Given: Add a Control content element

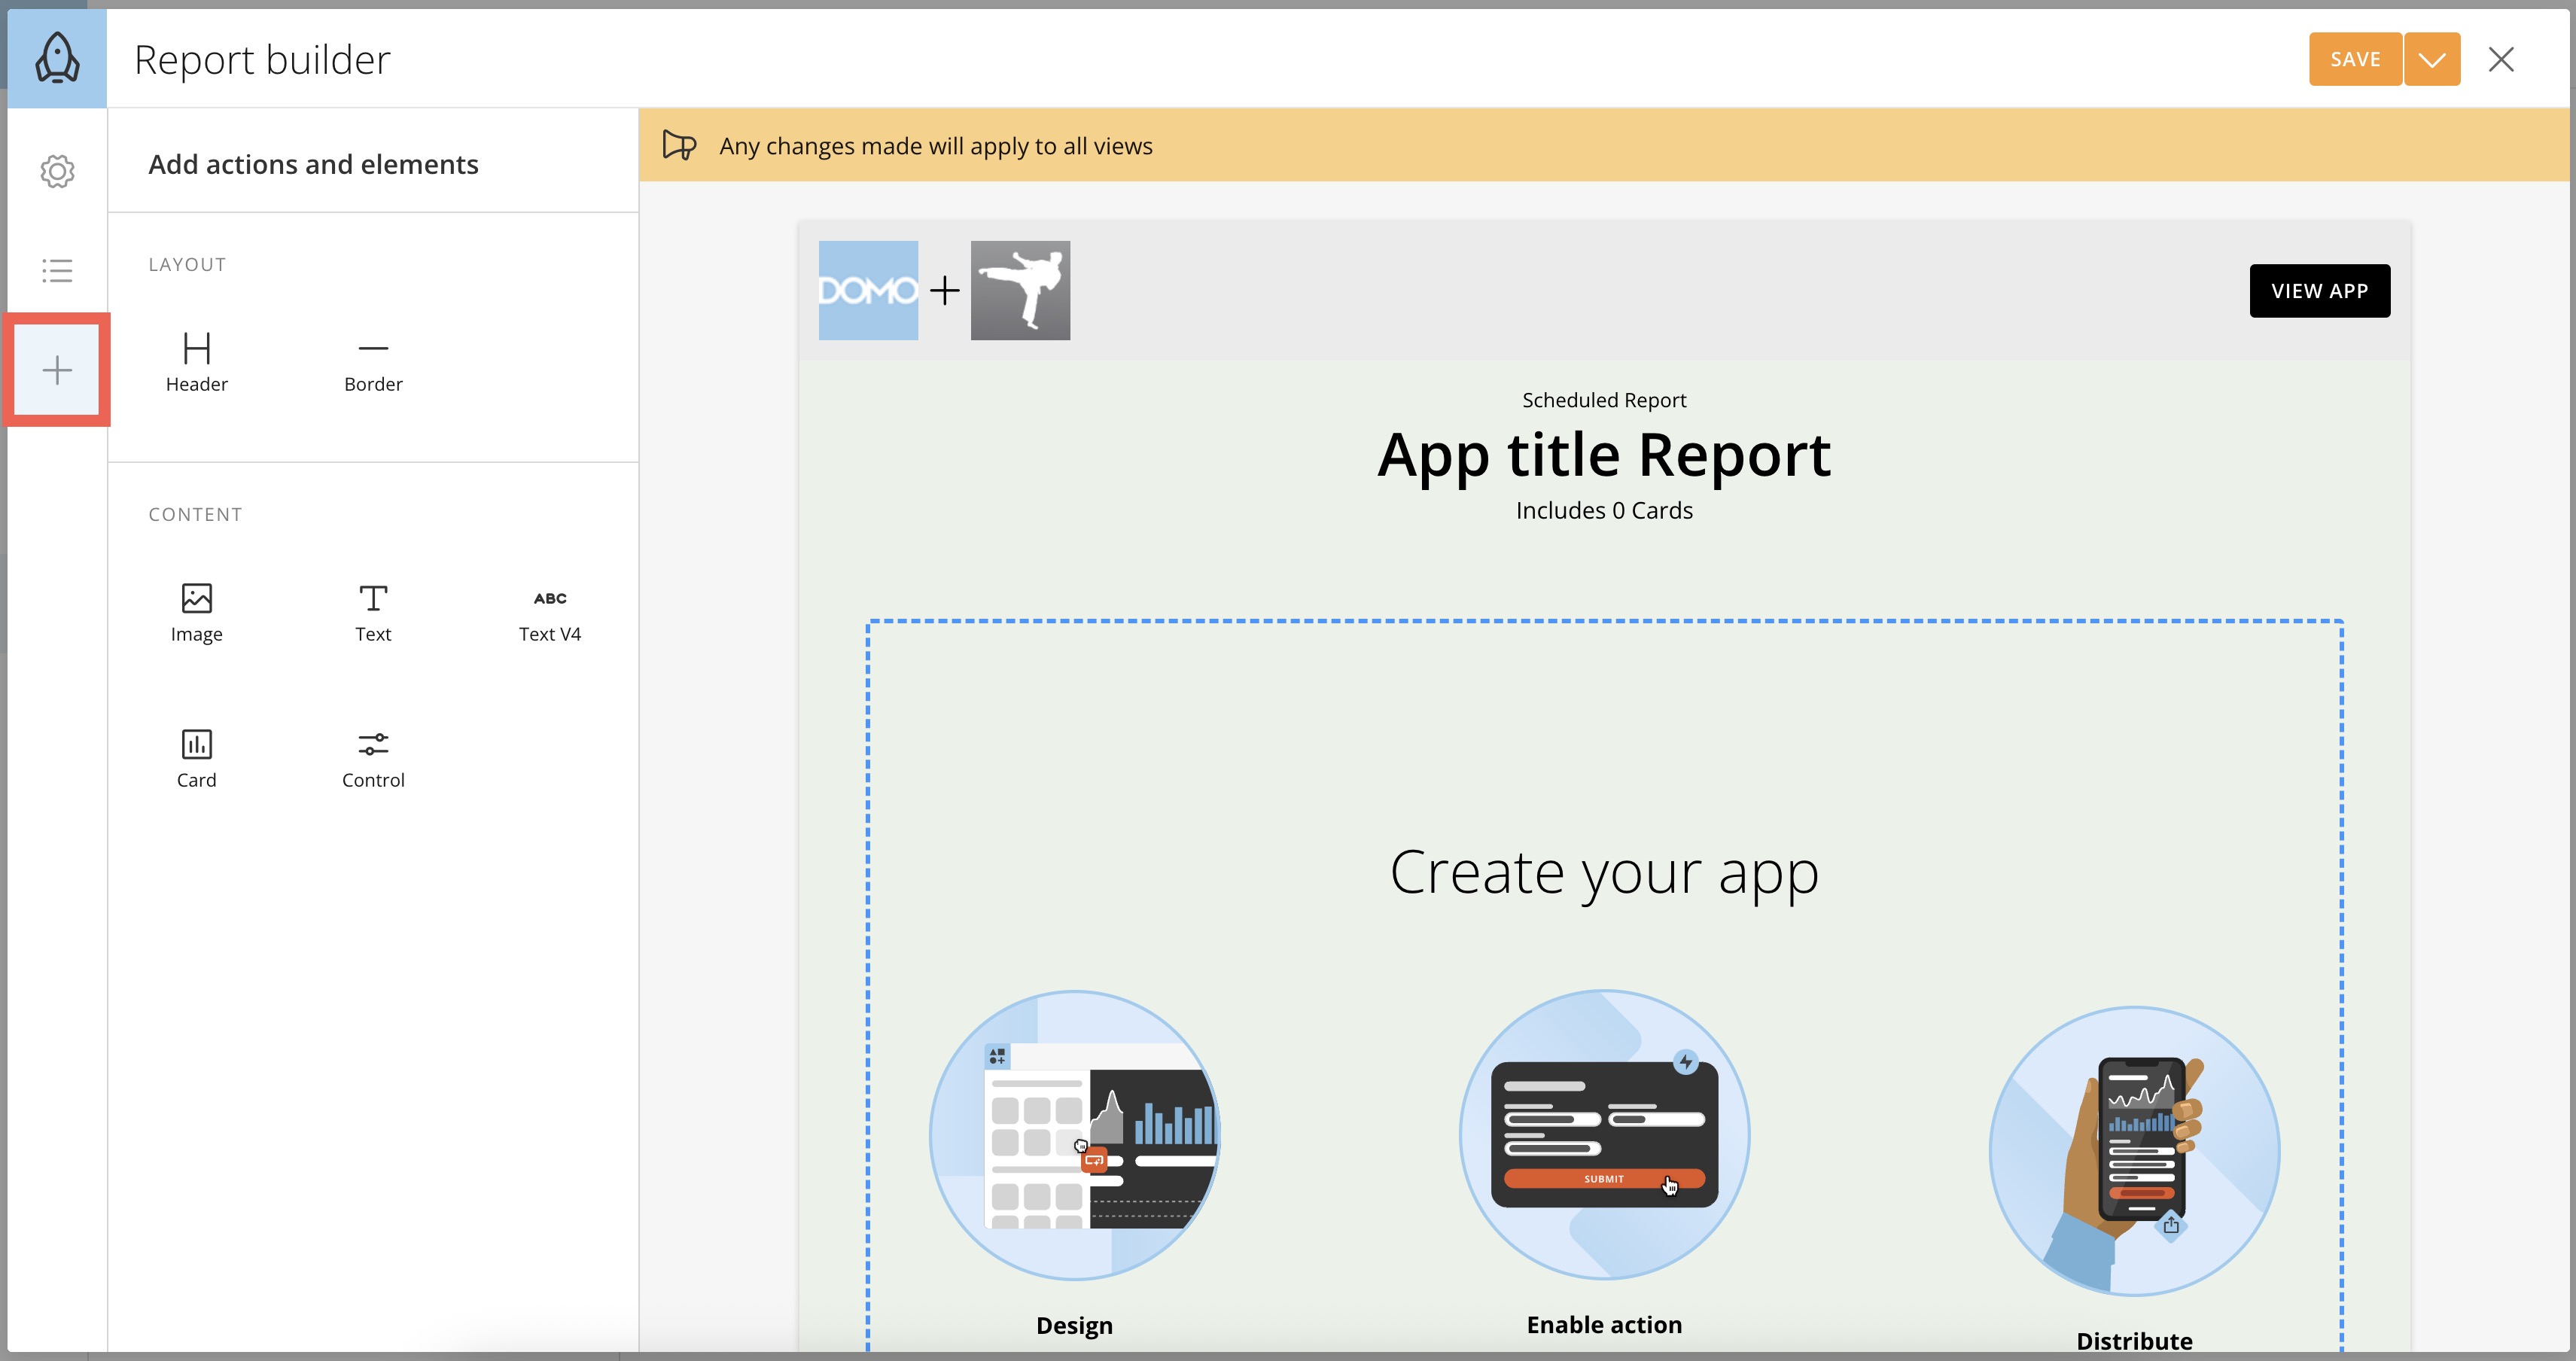Looking at the screenshot, I should point(373,757).
